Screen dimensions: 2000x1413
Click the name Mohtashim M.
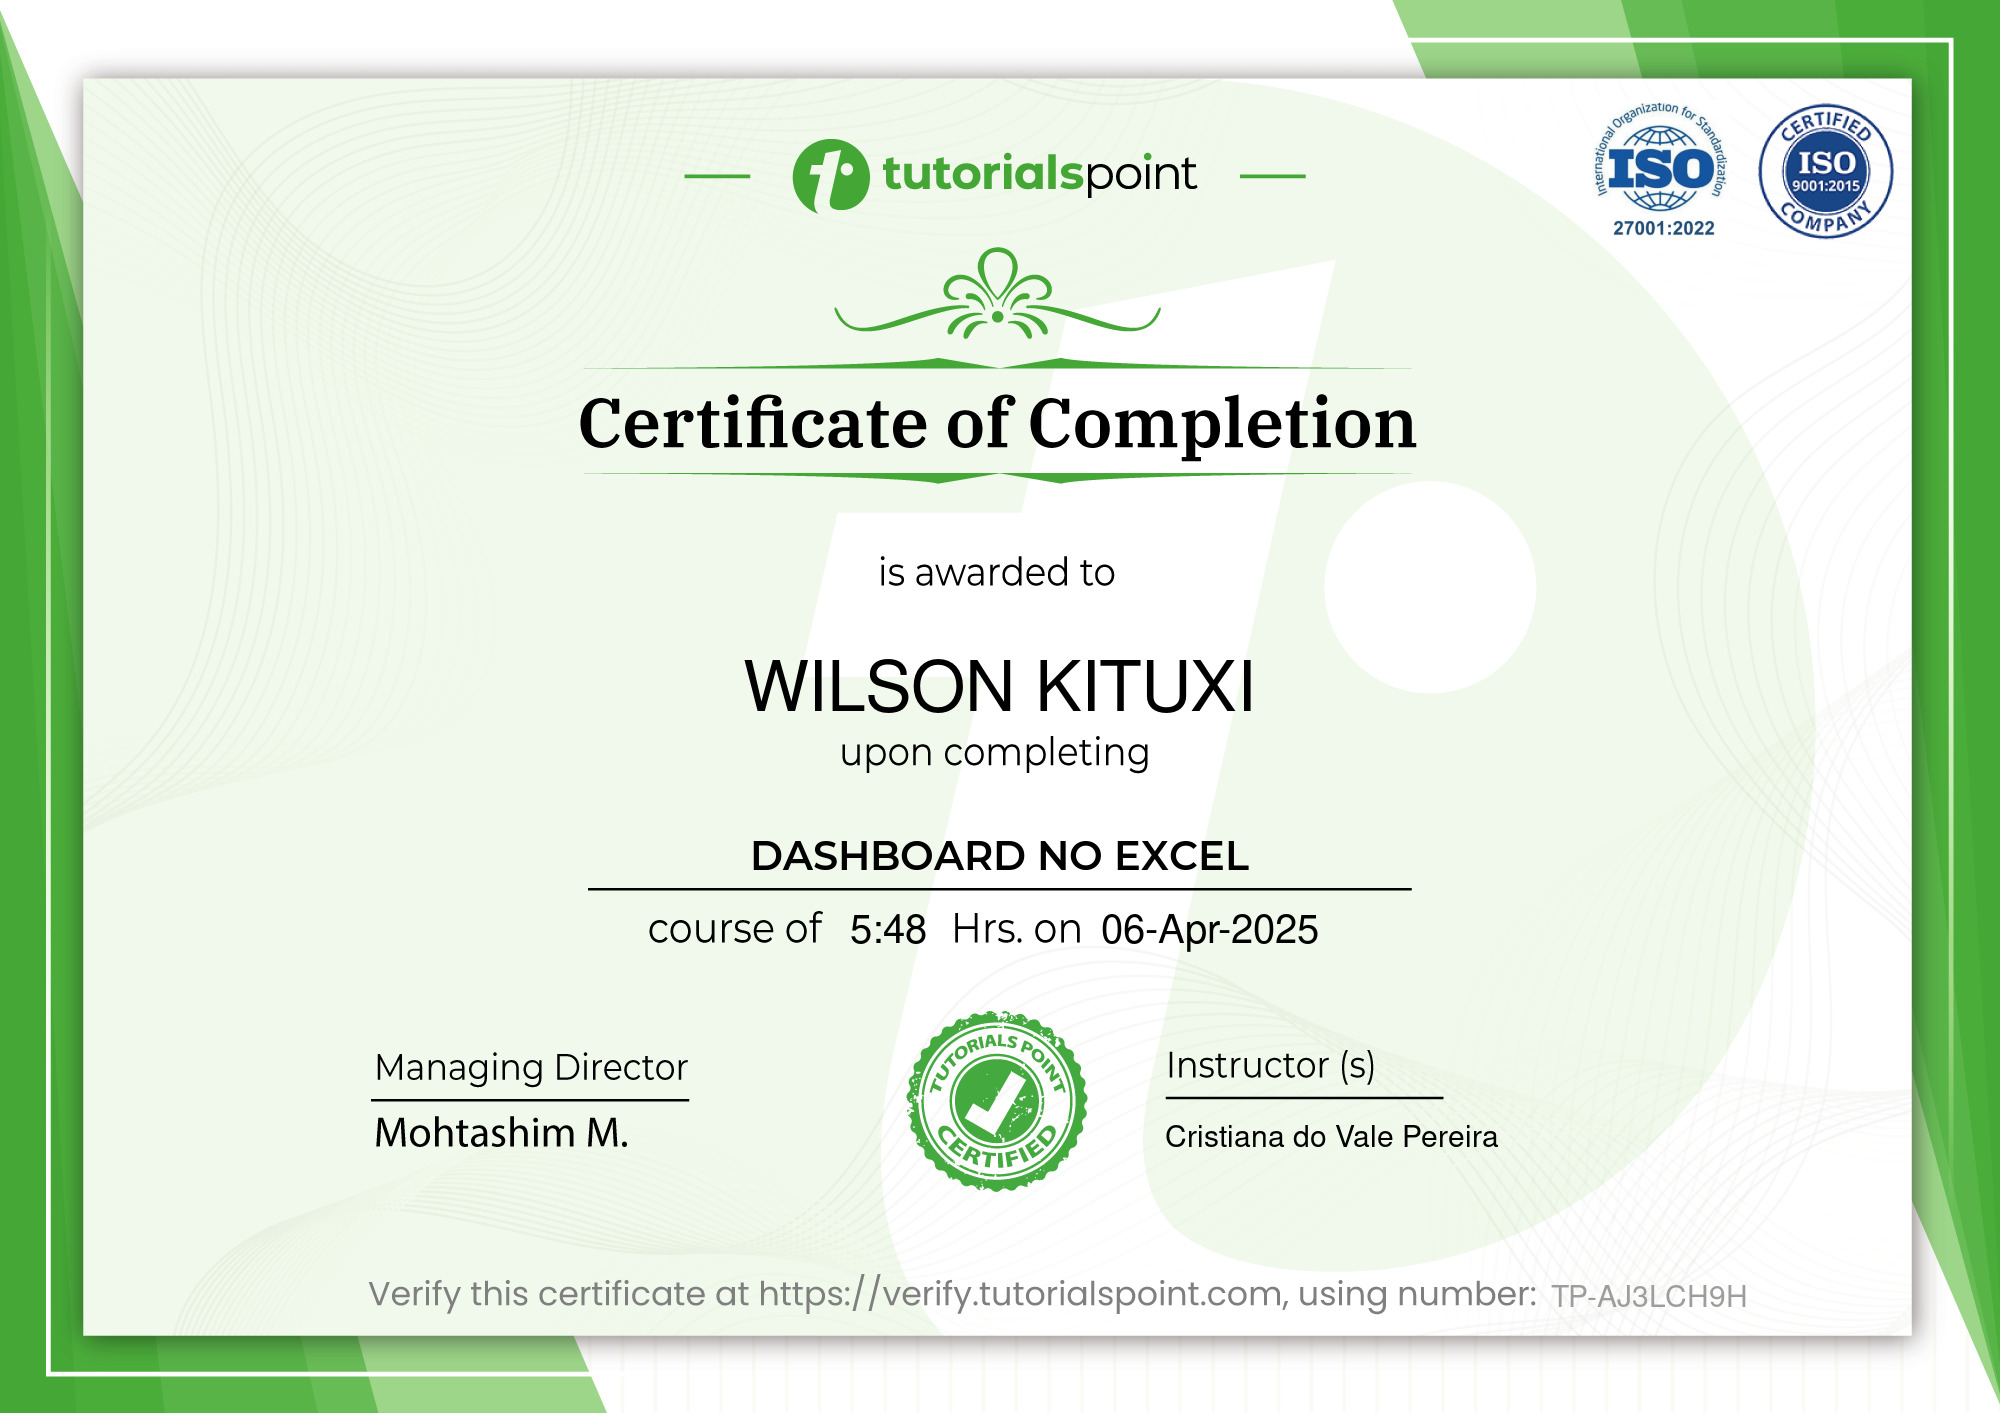pos(501,1133)
